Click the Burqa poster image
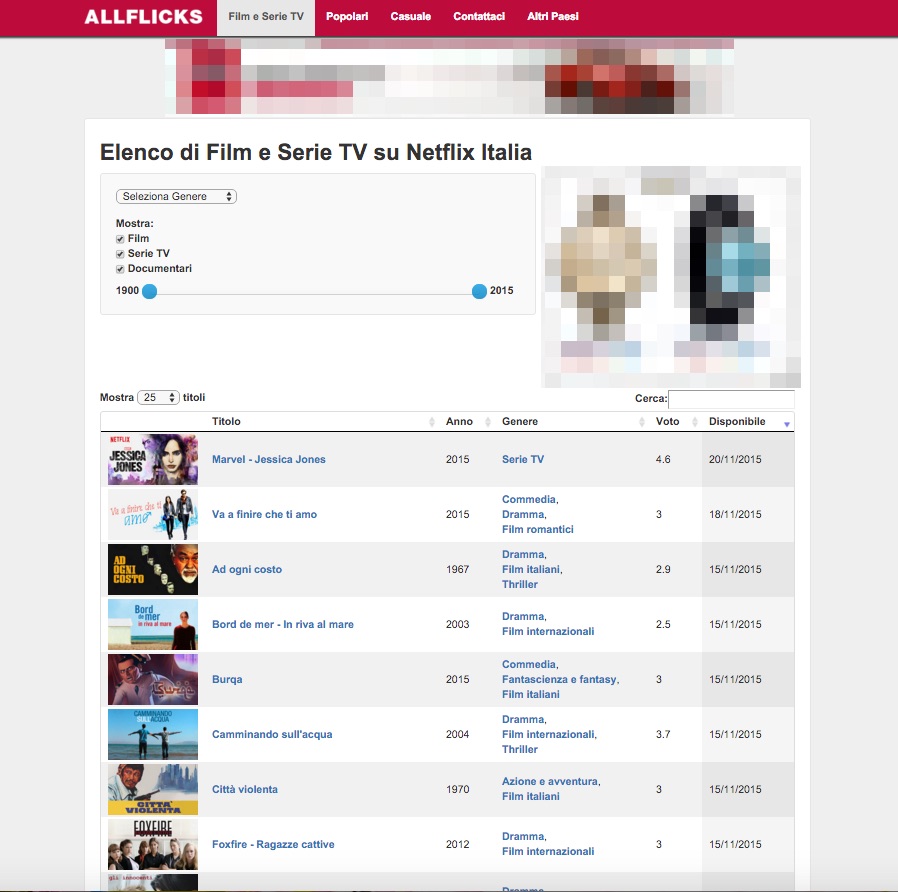Viewport: 898px width, 892px height. tap(153, 679)
